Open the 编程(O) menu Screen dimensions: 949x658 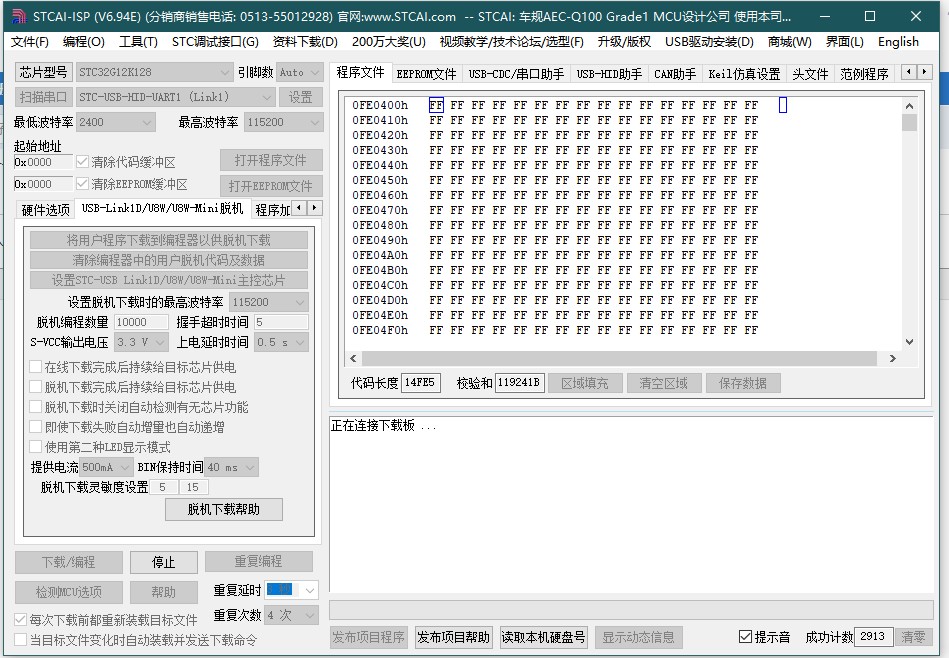[84, 42]
